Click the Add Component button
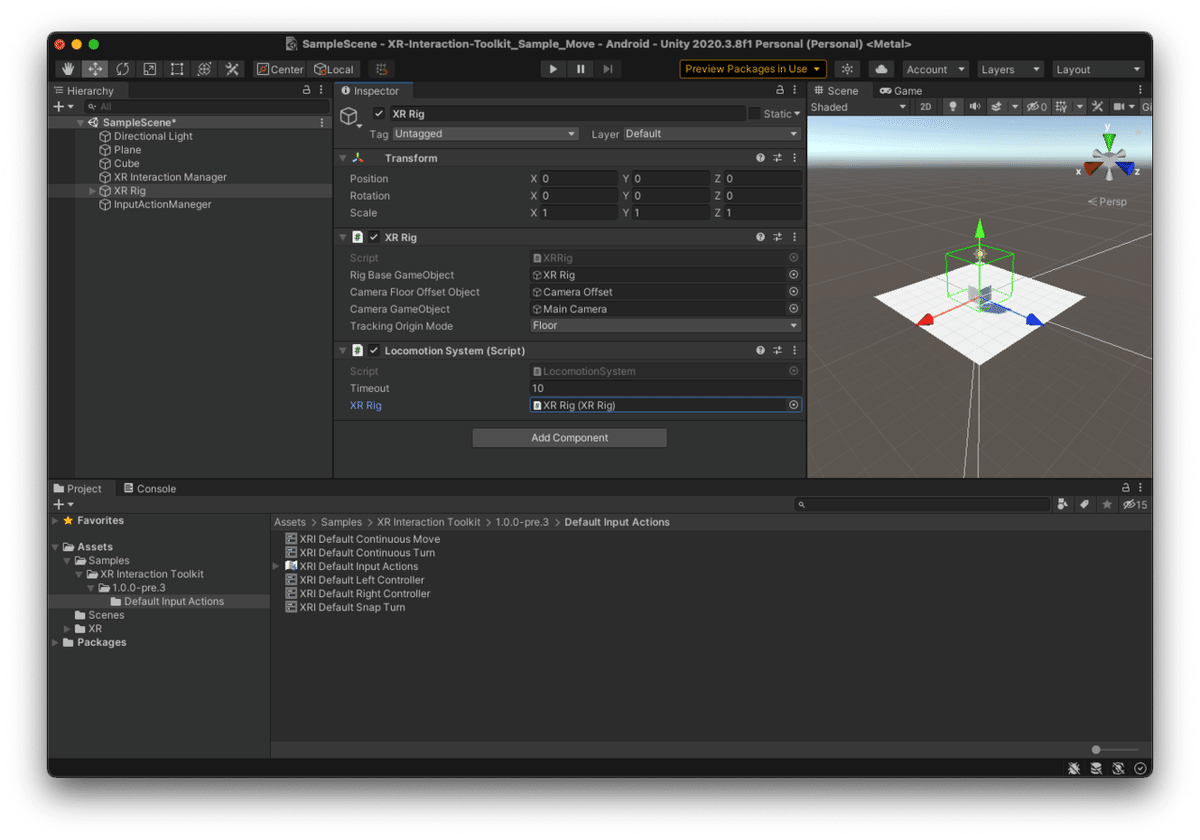1200x840 pixels. pos(569,438)
